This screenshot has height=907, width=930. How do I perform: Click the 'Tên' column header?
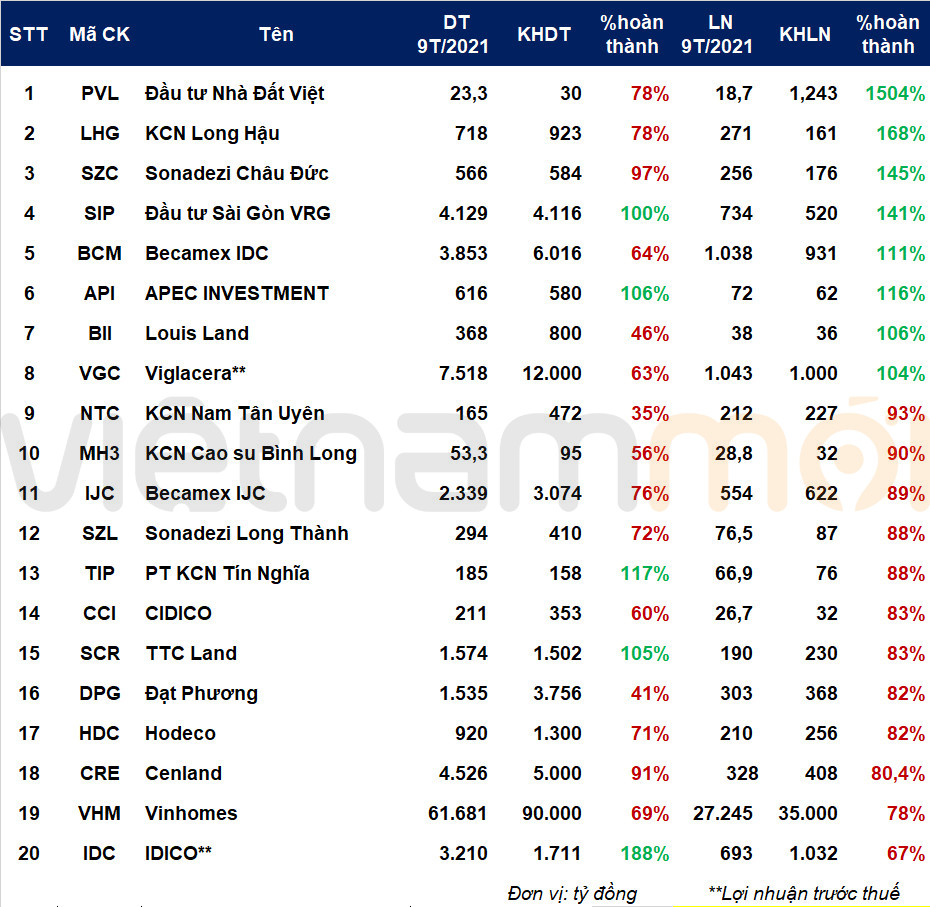click(276, 34)
